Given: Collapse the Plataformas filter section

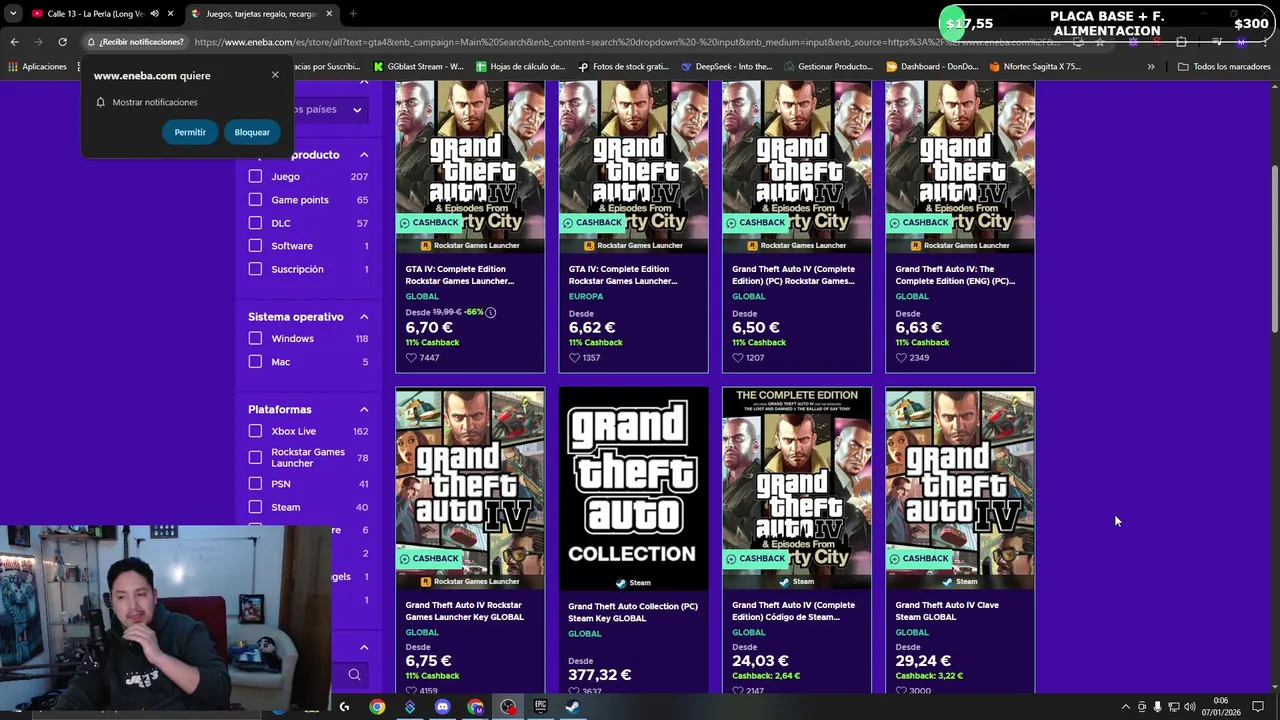Looking at the screenshot, I should (364, 409).
